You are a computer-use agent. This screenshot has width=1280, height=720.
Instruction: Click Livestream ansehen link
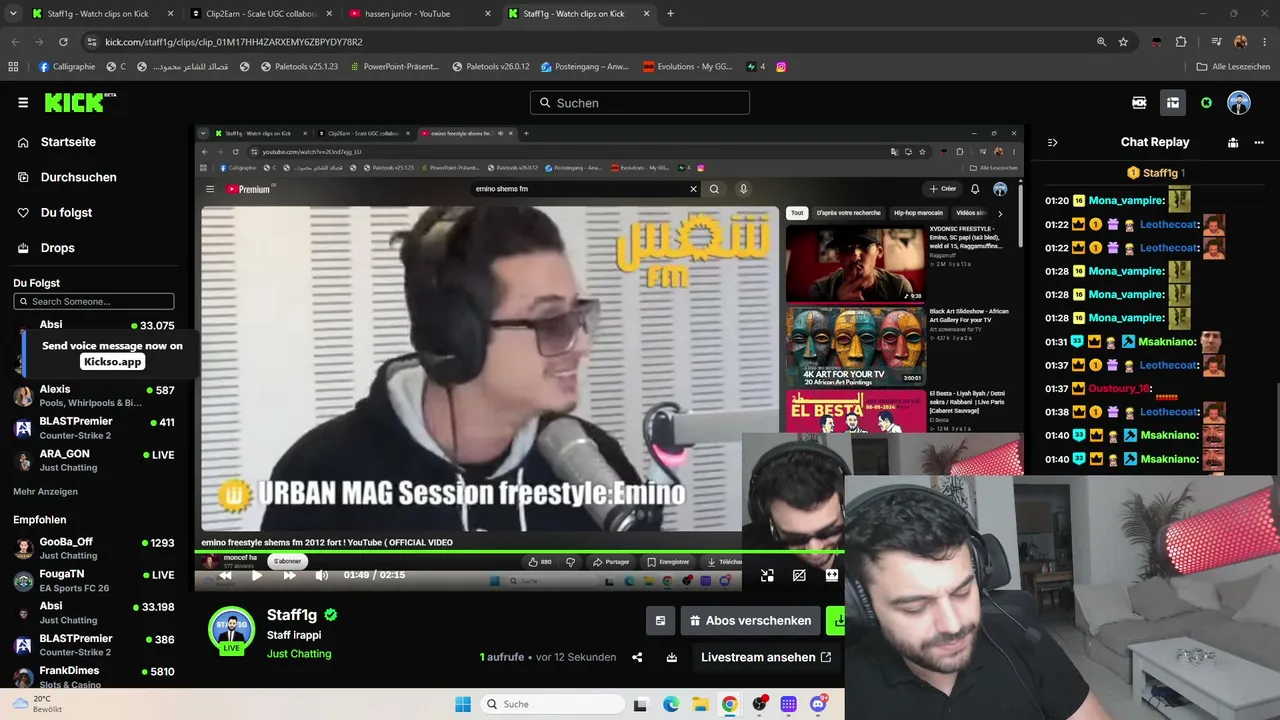click(x=766, y=657)
